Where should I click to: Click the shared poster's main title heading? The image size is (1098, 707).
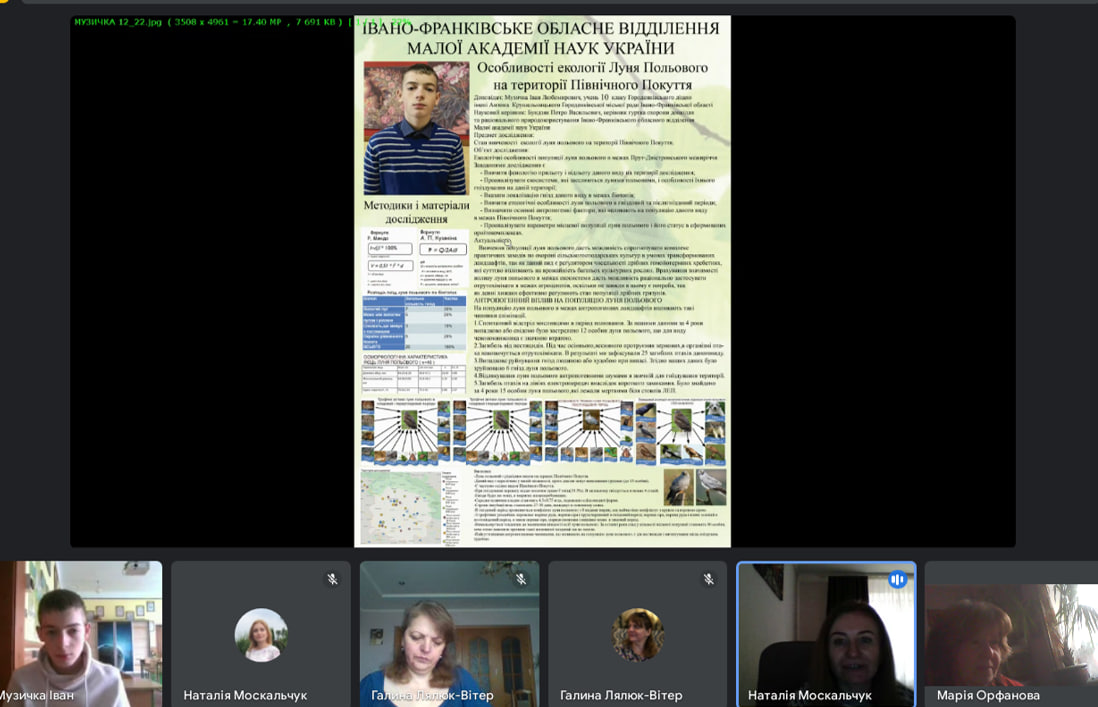click(541, 38)
